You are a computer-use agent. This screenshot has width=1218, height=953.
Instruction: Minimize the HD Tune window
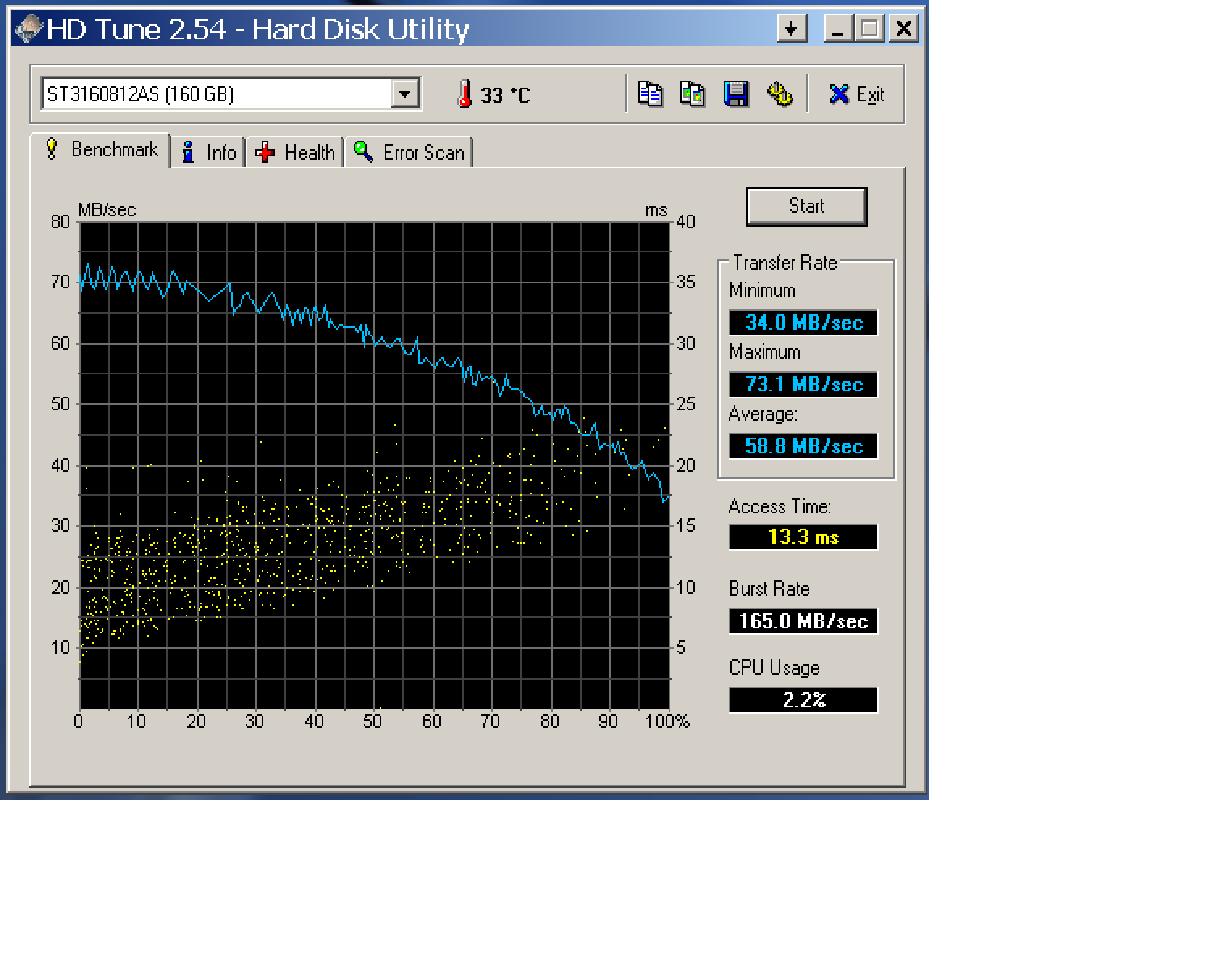(838, 29)
